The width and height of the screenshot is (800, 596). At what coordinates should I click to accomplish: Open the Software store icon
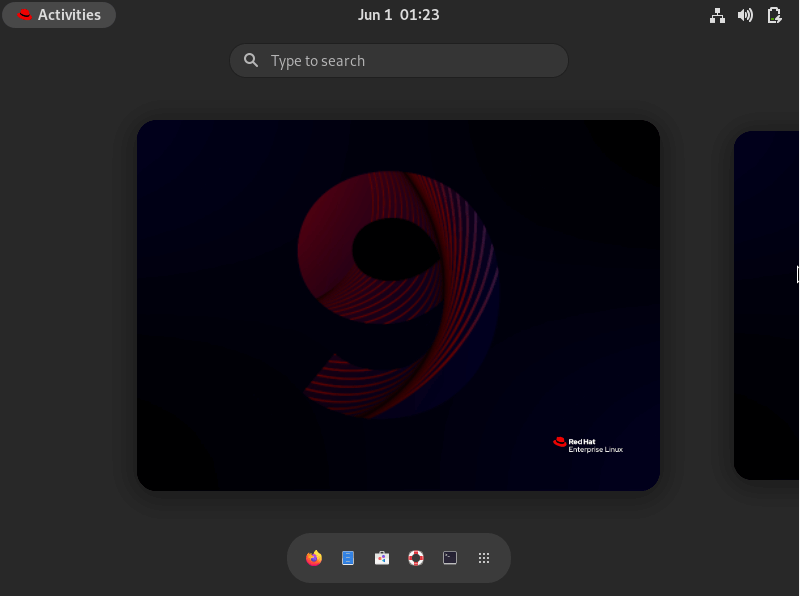(x=382, y=558)
